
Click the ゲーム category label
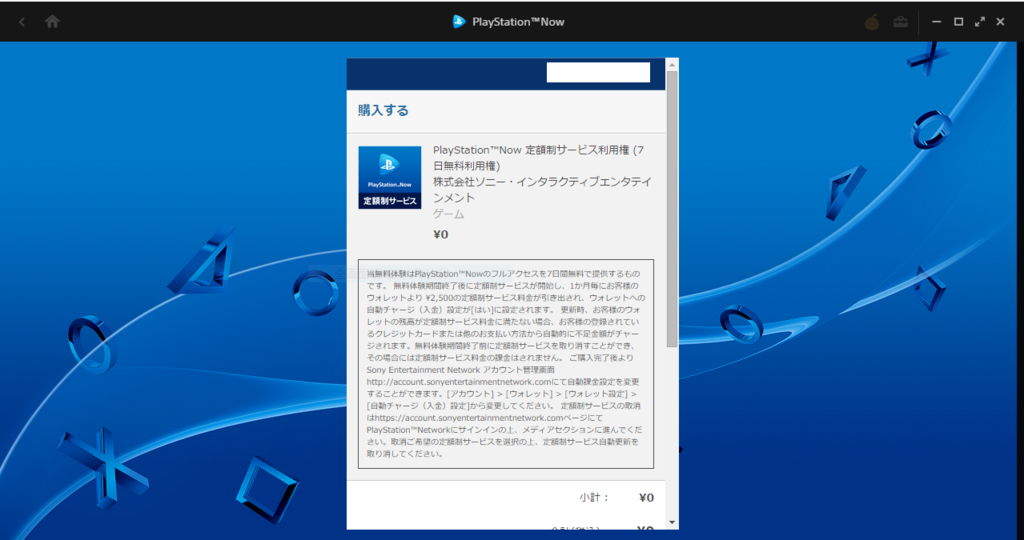449,214
